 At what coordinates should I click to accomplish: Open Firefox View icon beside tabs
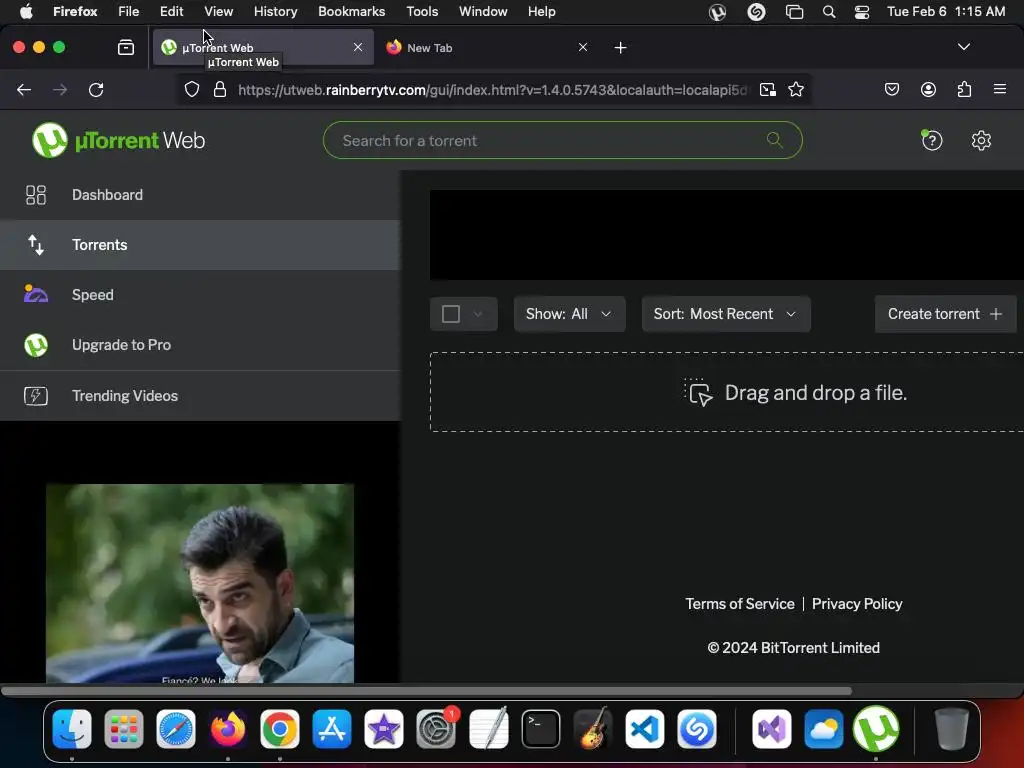click(126, 47)
